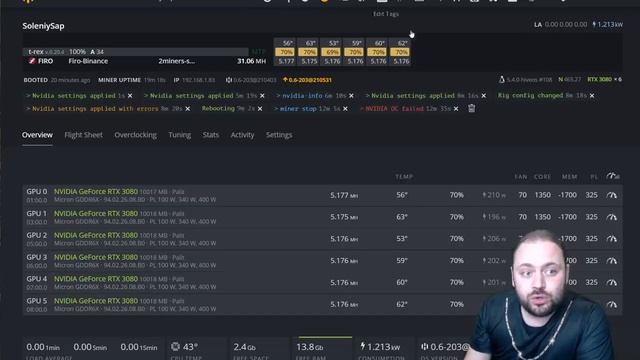Open the Settings tab
Image resolution: width=640 pixels, height=360 pixels.
[279, 135]
